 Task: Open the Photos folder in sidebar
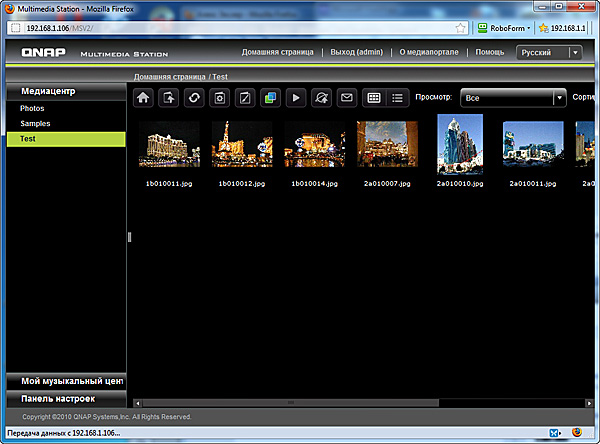point(33,108)
